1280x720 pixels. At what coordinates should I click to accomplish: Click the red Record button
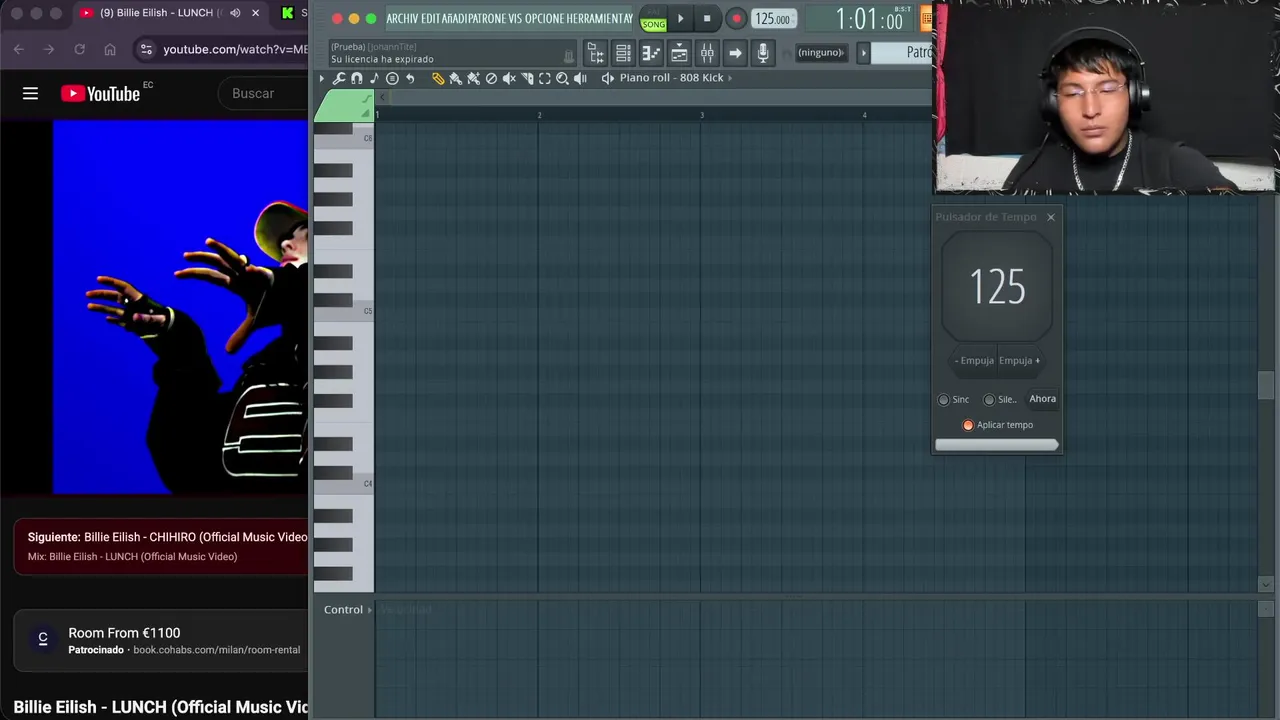[736, 18]
